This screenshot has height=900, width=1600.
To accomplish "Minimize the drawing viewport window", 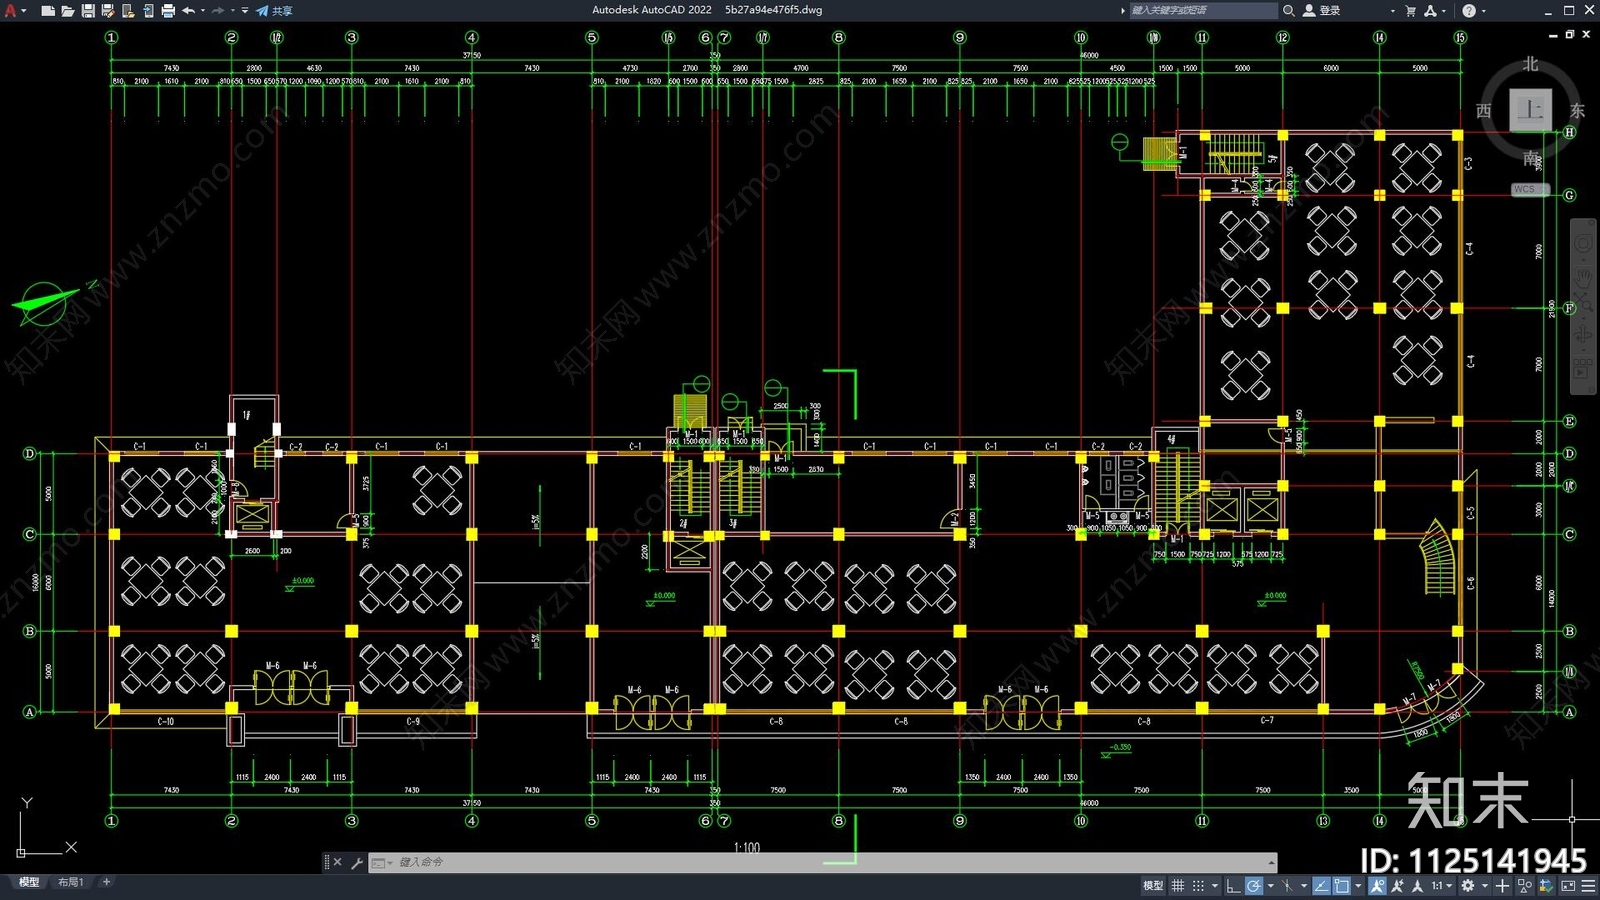I will point(1553,35).
